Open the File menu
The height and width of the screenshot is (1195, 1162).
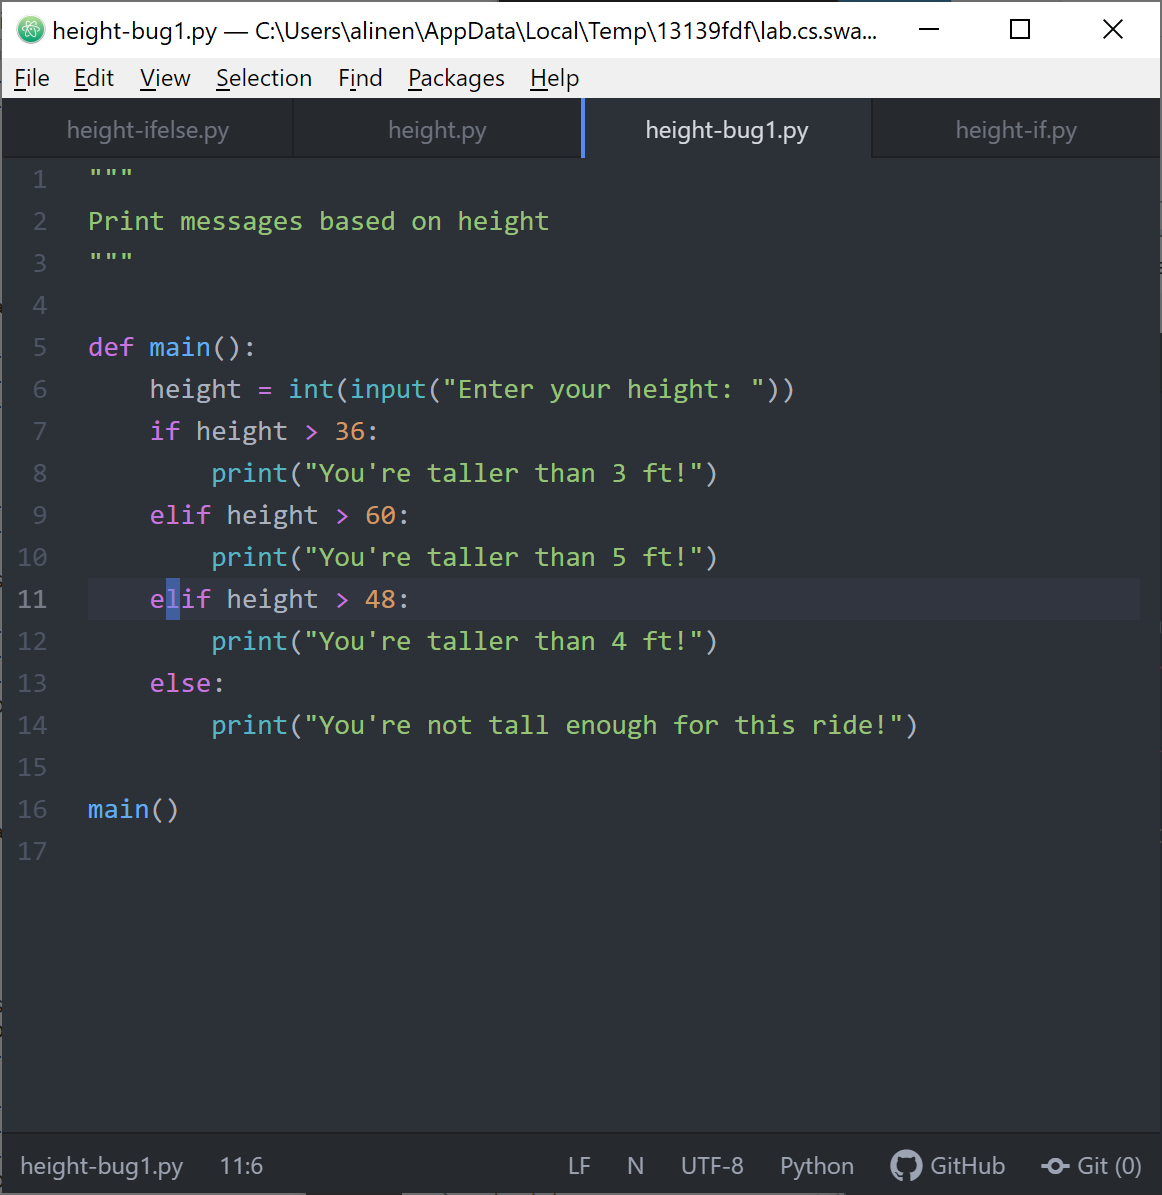[x=32, y=78]
